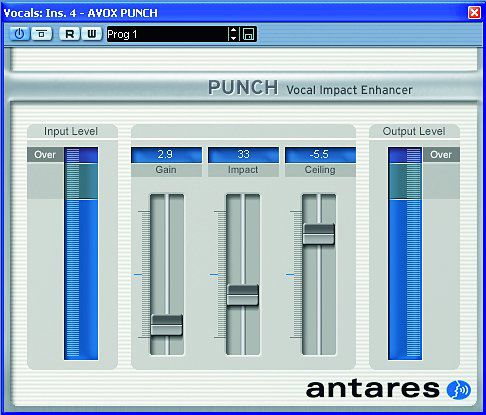The height and width of the screenshot is (415, 486).
Task: Click the antares brand text
Action: (372, 389)
